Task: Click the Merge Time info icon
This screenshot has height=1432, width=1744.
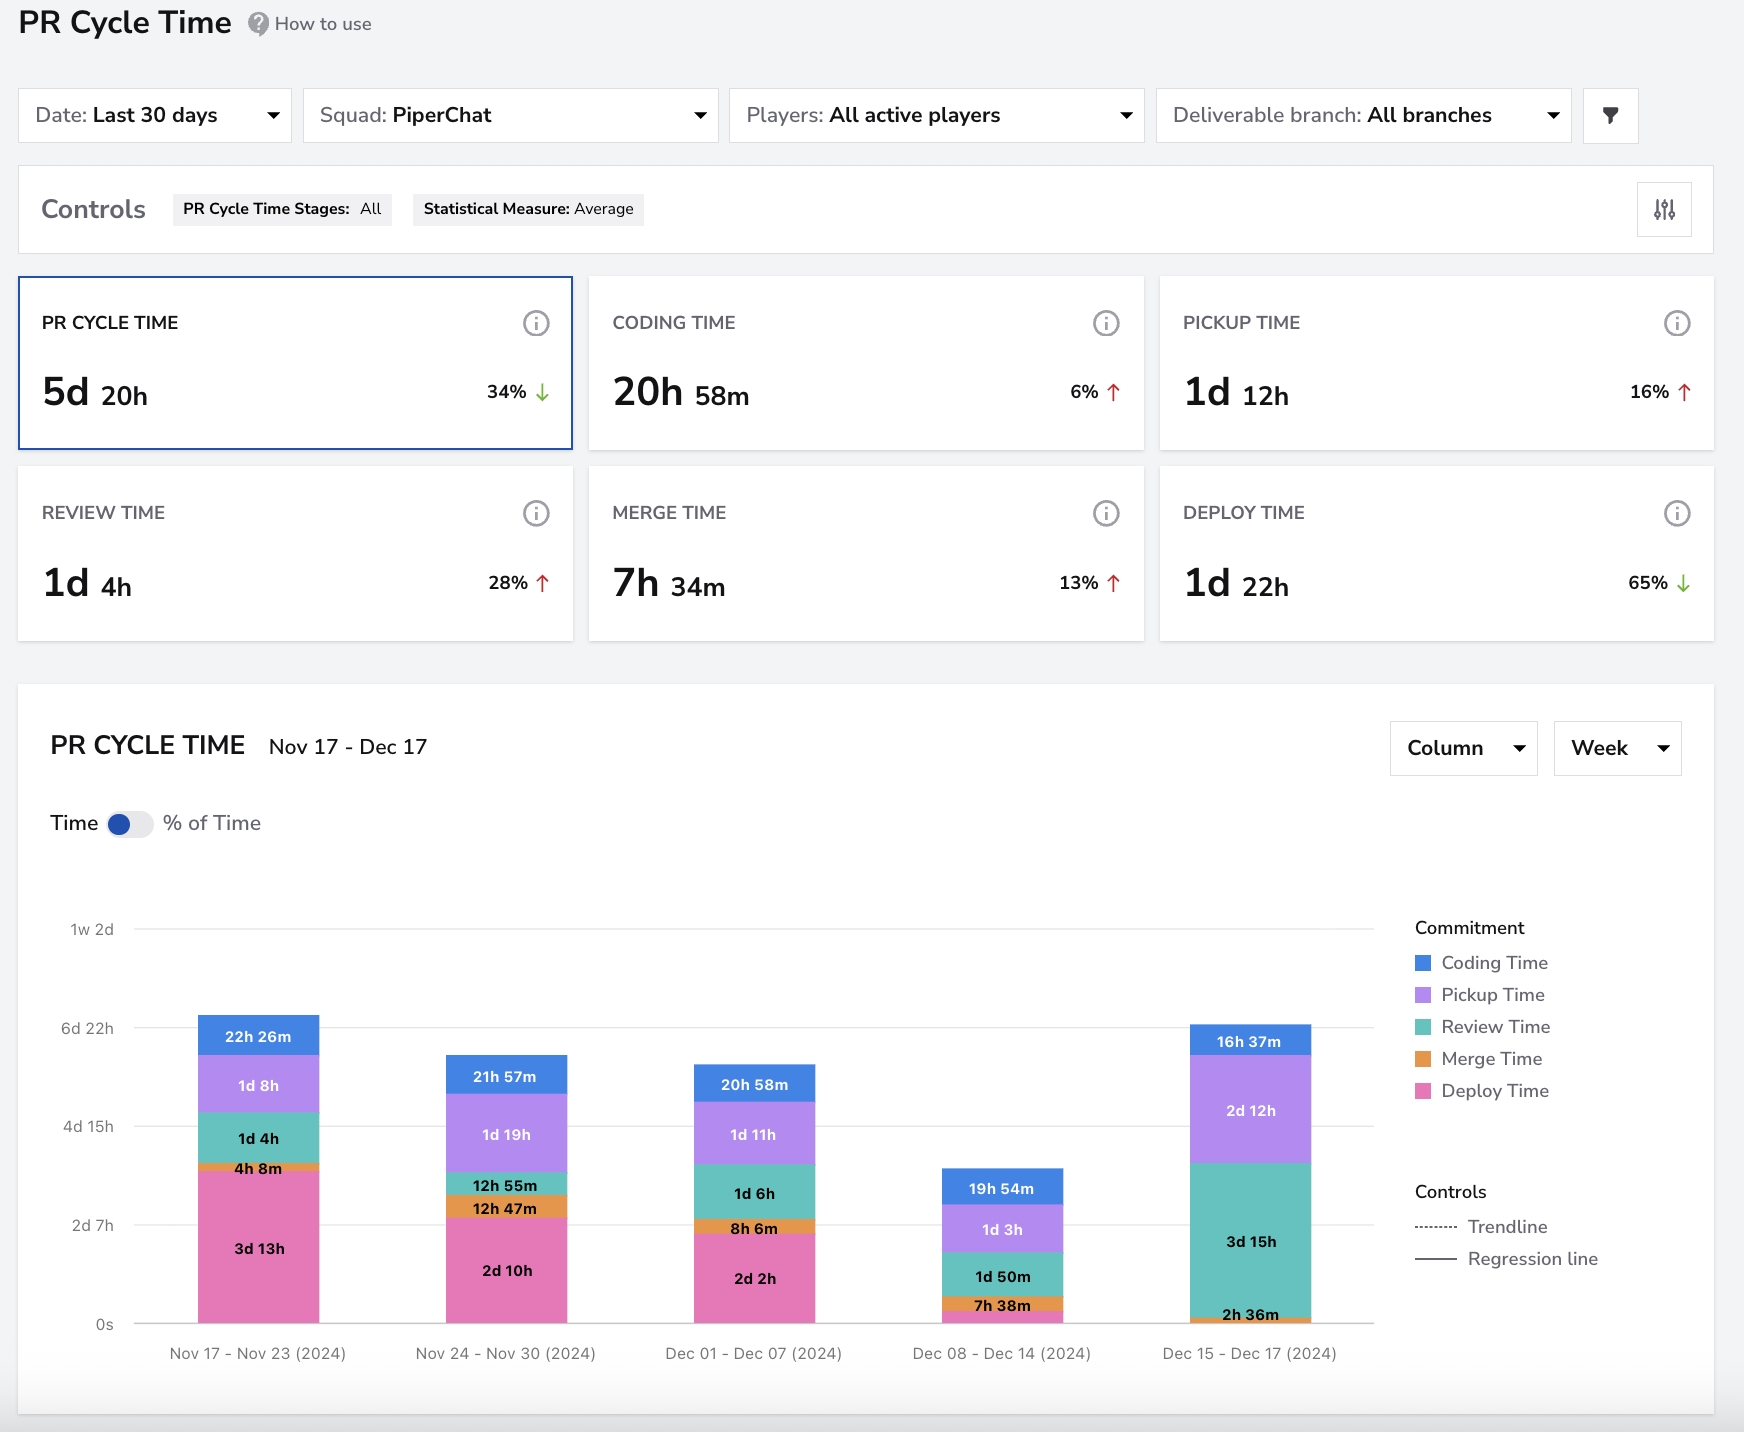Action: [x=1106, y=513]
